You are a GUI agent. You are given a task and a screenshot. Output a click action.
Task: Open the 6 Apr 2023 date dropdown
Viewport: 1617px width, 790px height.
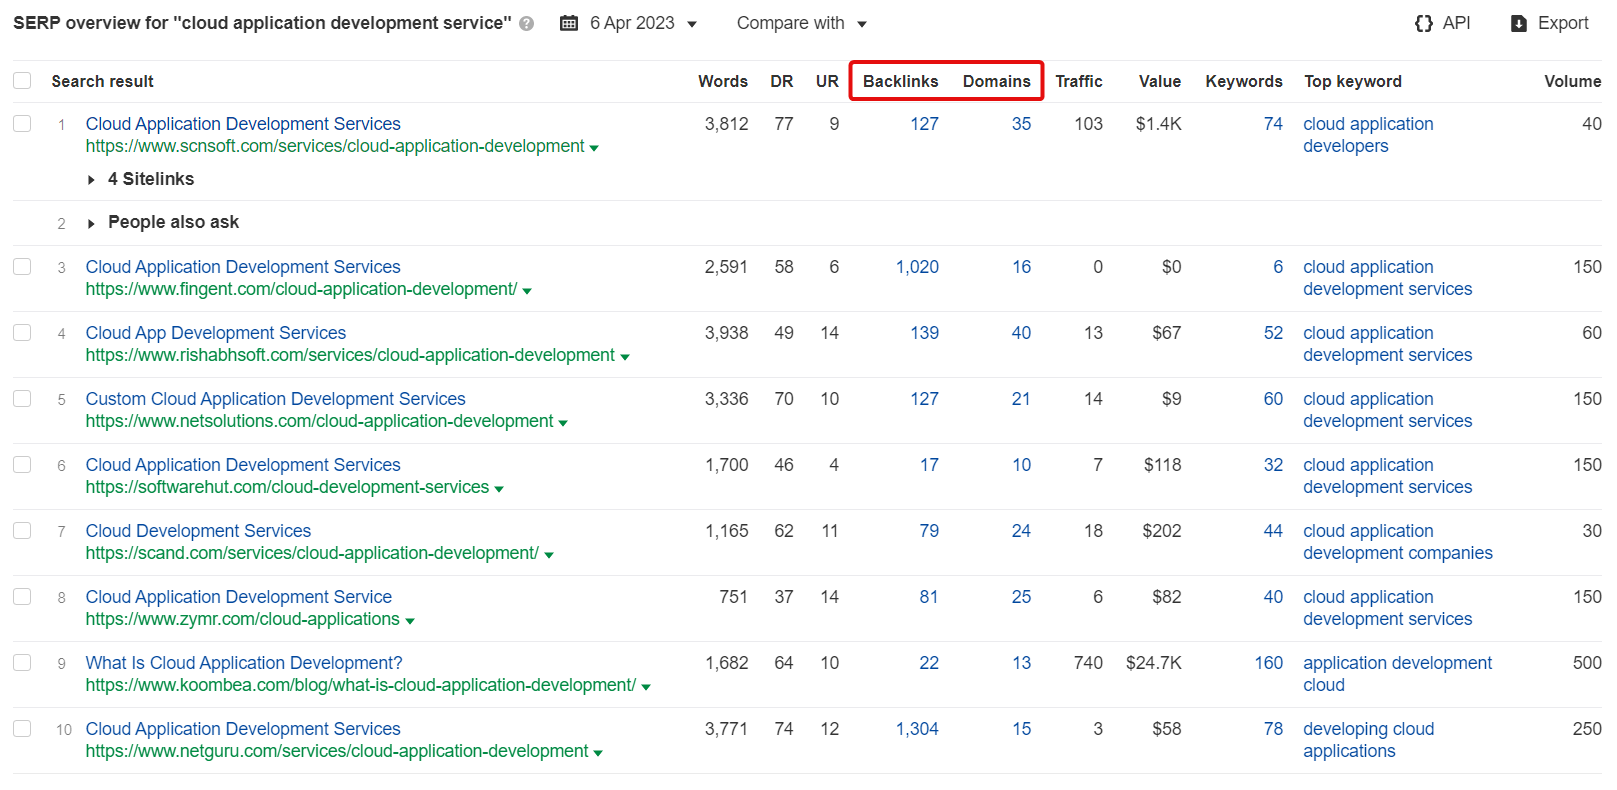(x=643, y=23)
